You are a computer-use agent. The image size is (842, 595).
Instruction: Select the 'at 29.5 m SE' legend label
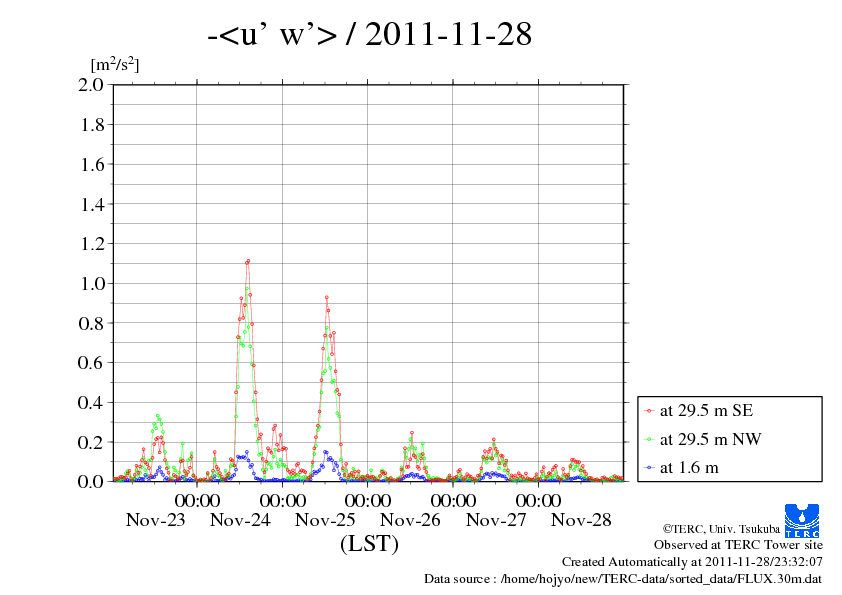click(x=706, y=411)
